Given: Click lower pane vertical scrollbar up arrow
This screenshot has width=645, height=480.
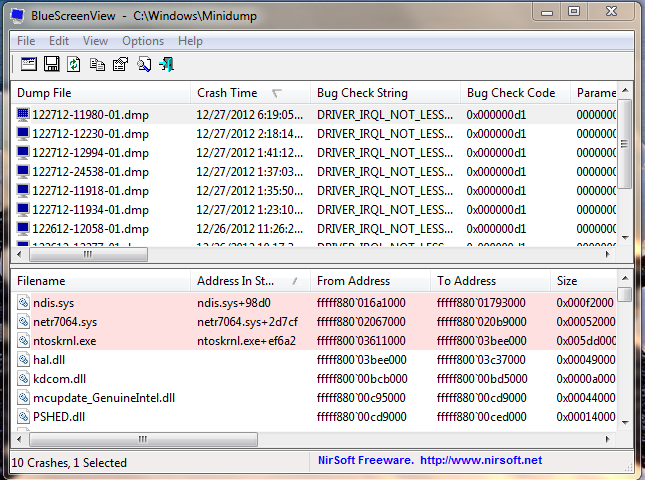Looking at the screenshot, I should pyautogui.click(x=625, y=278).
